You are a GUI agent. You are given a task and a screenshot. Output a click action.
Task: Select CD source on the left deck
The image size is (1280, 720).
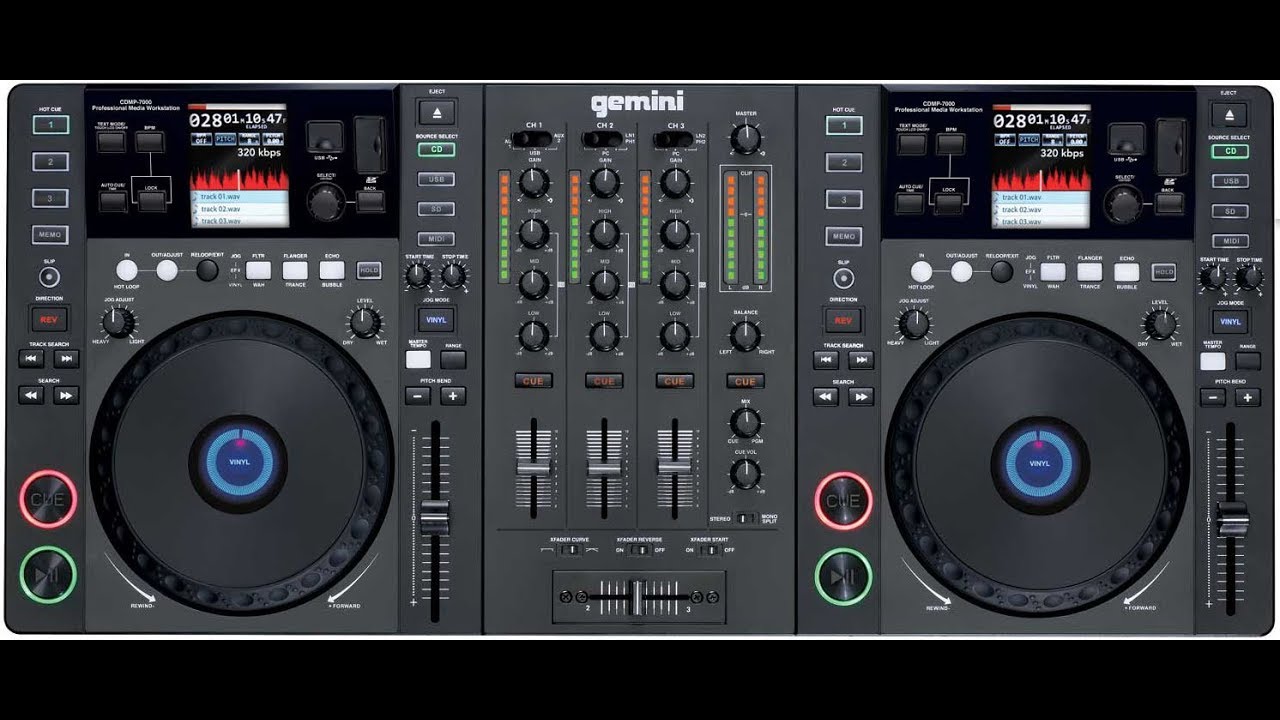pyautogui.click(x=436, y=150)
